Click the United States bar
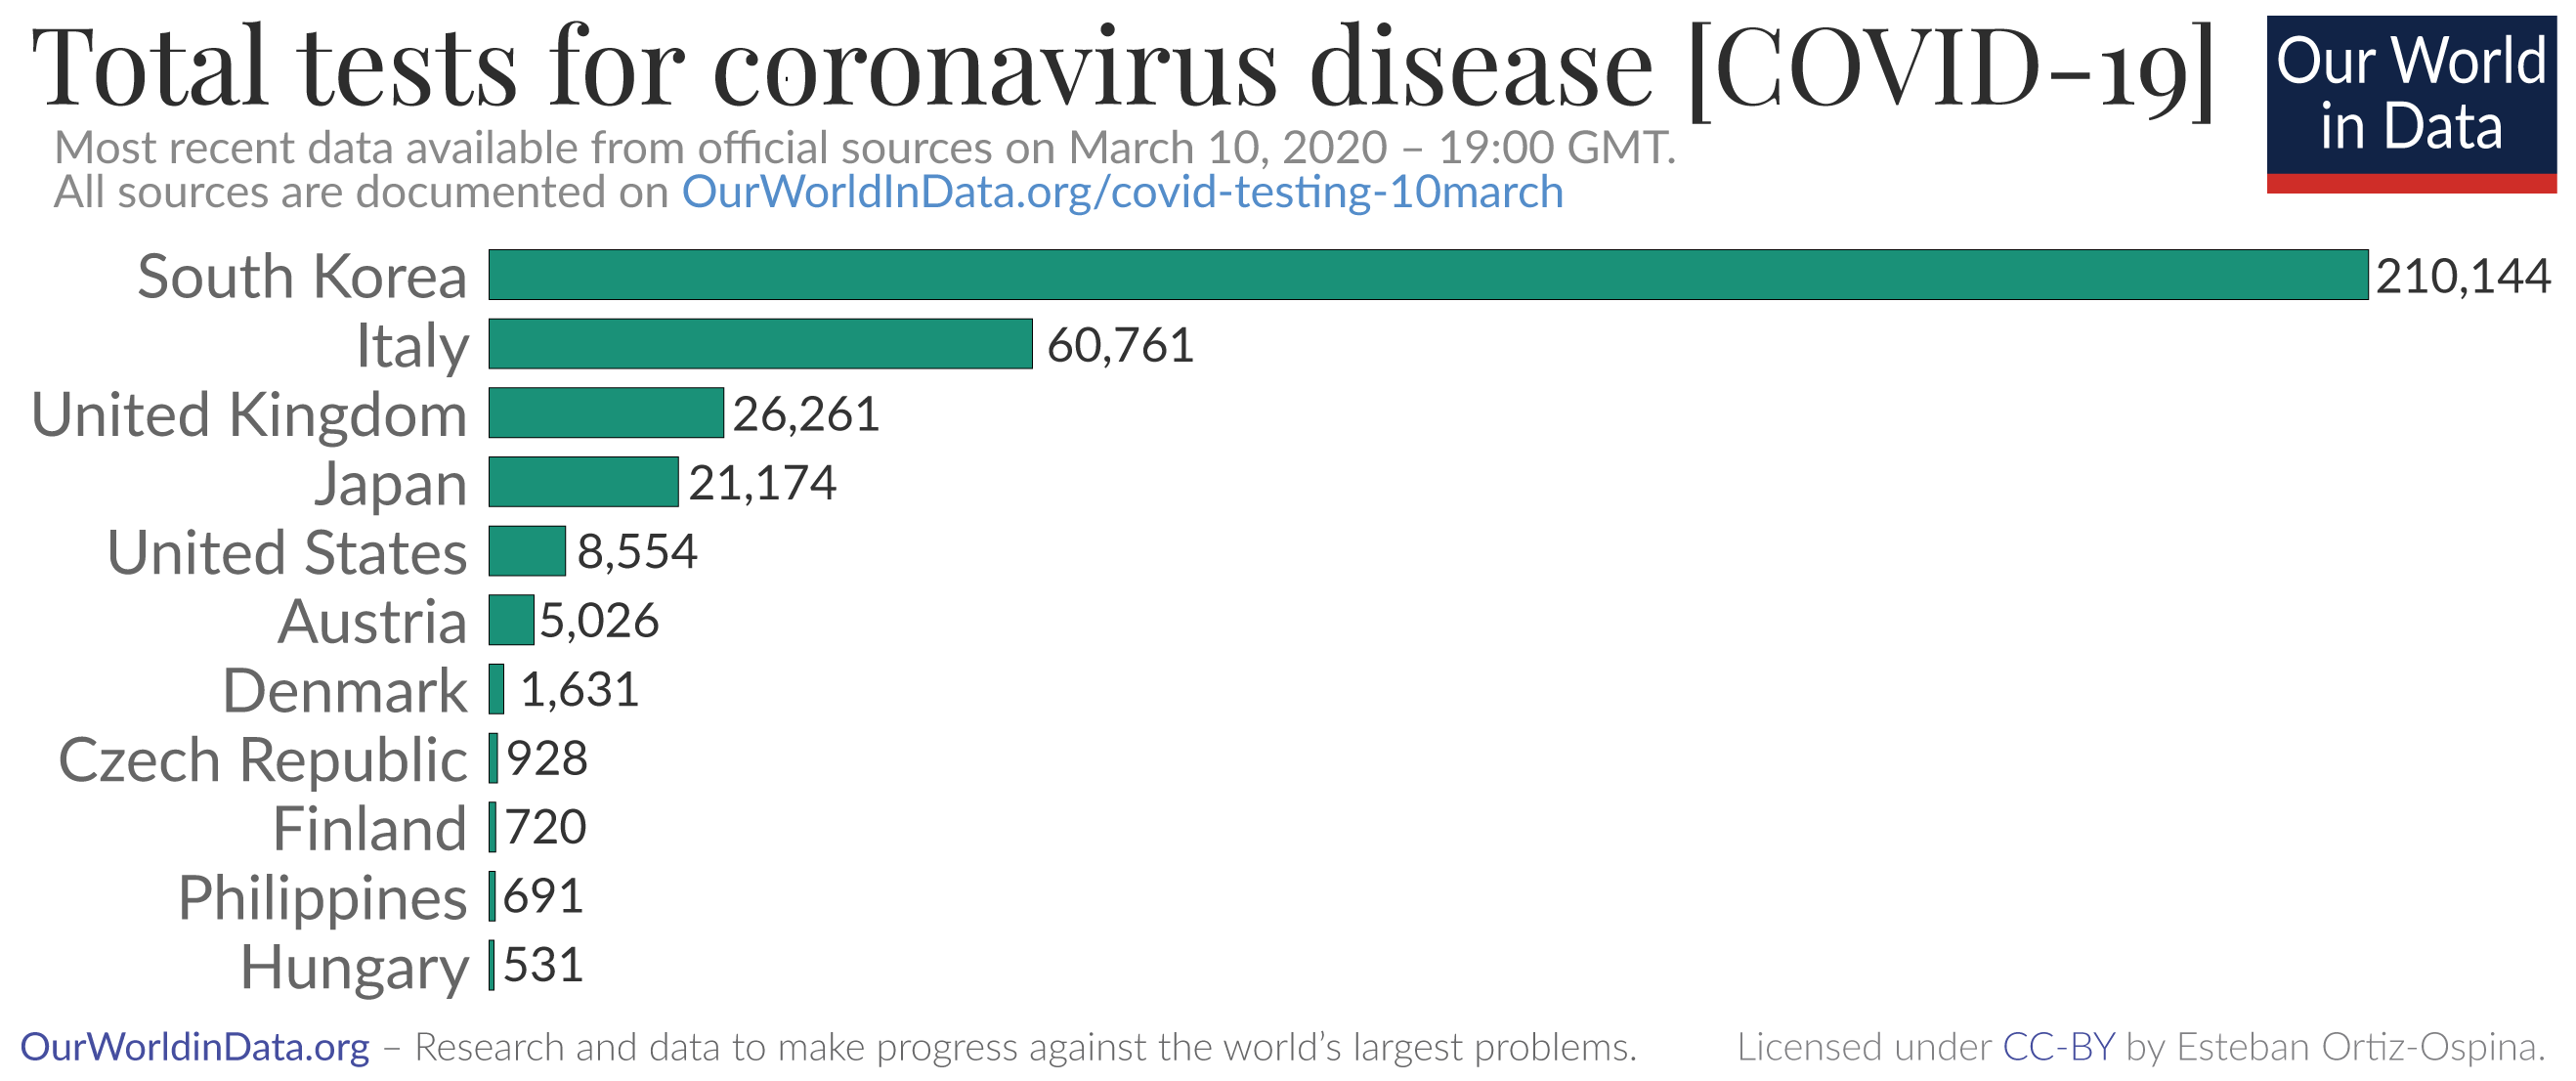Screen dimensions: 2576x1081 [x=527, y=551]
